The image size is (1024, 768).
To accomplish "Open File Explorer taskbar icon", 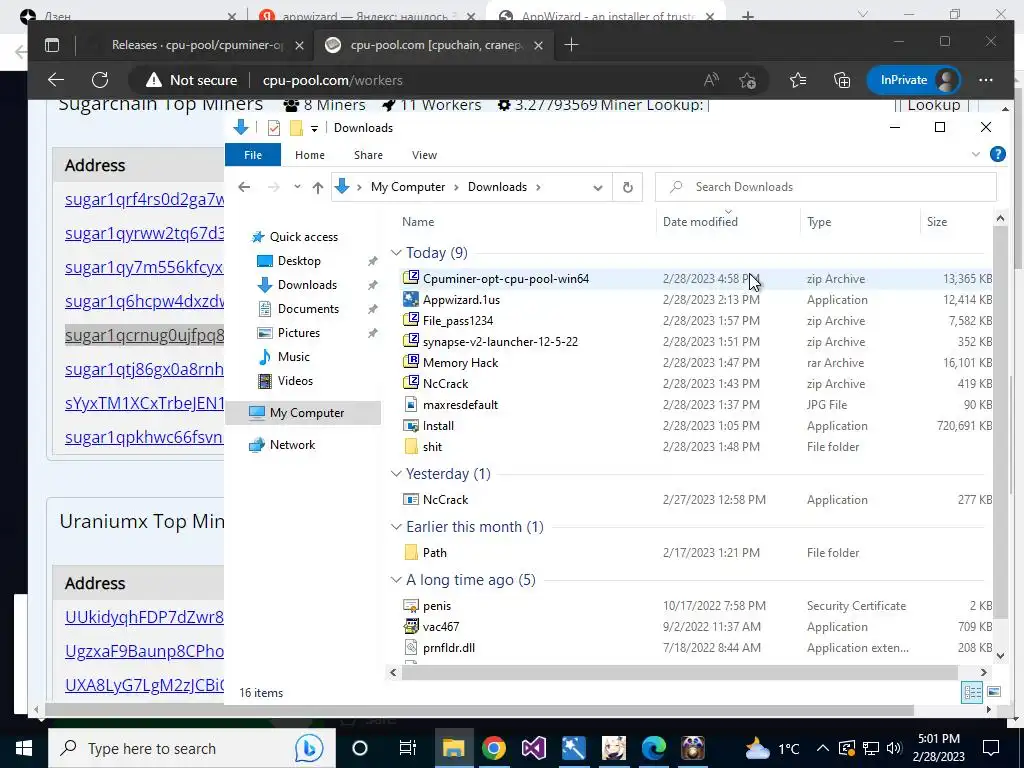I will coord(453,748).
